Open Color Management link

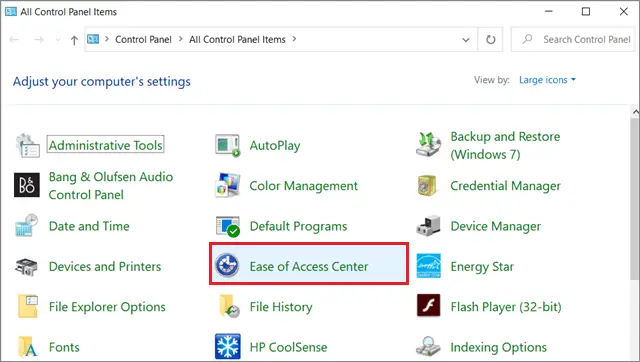[304, 186]
